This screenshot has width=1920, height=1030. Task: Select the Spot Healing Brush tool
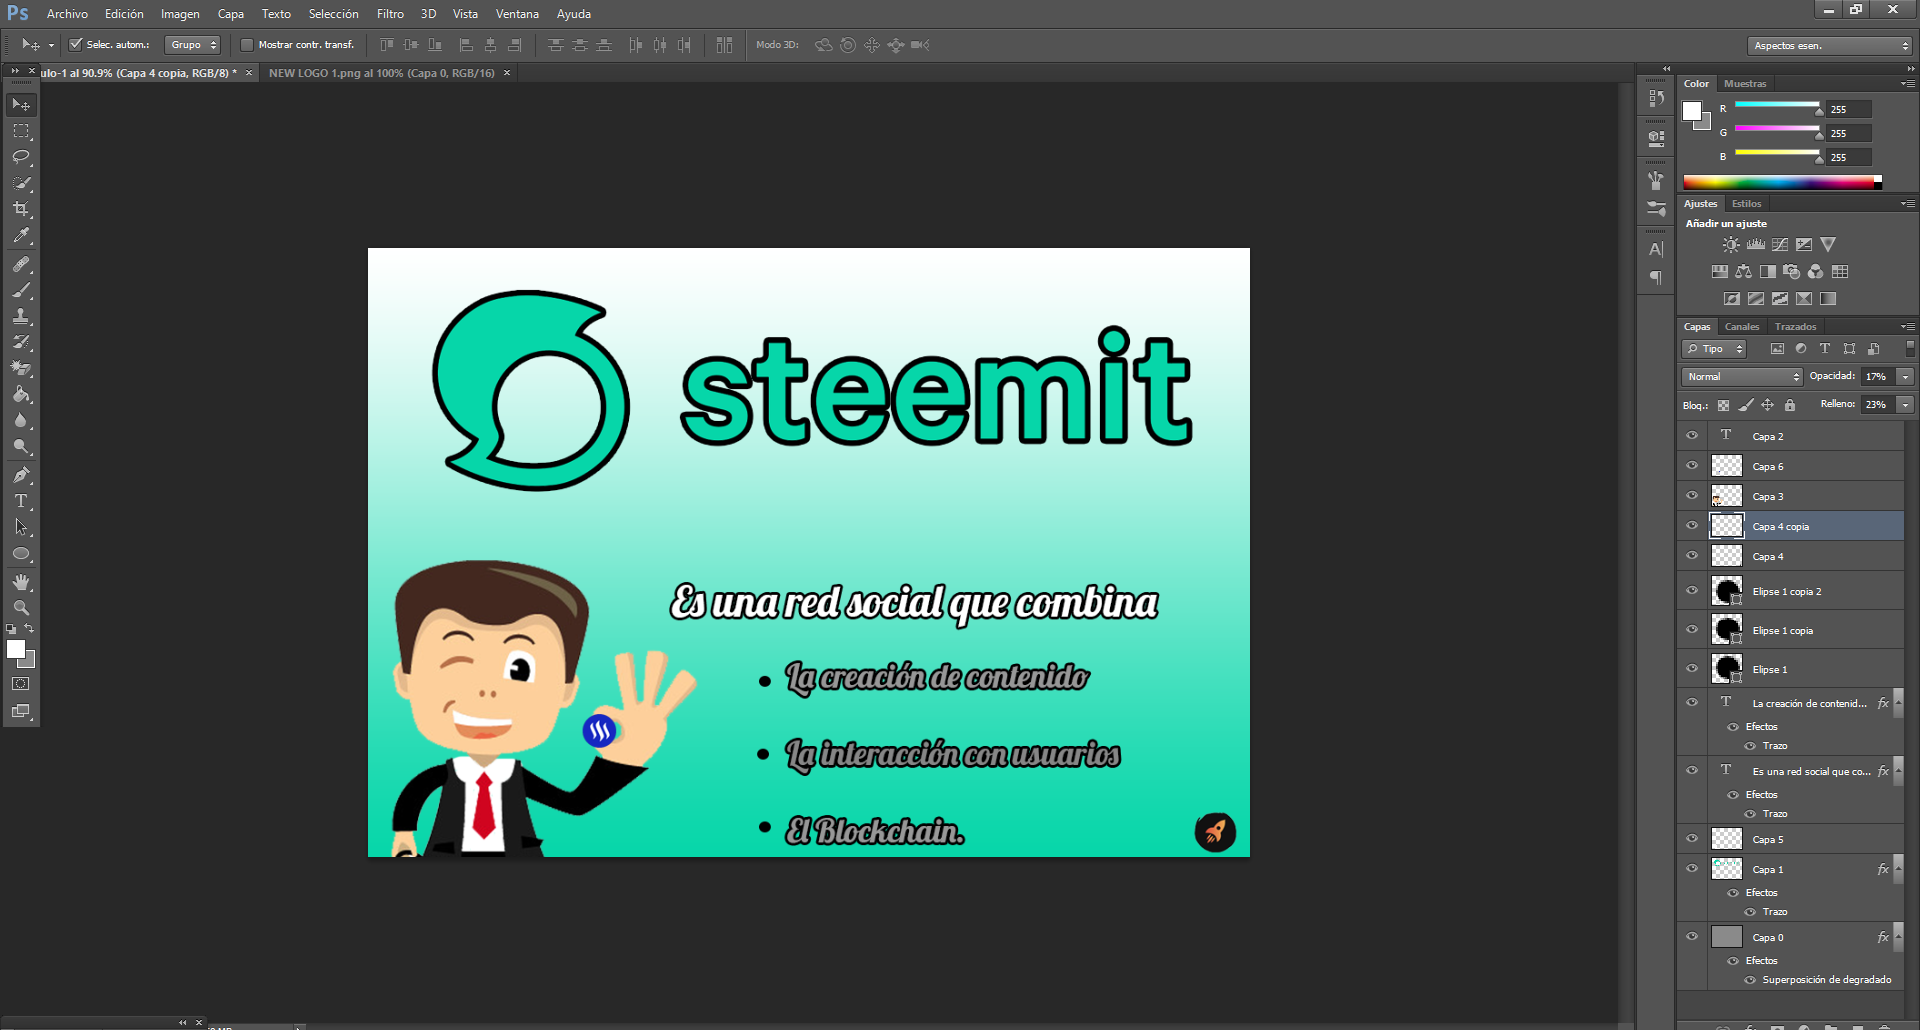pyautogui.click(x=21, y=264)
